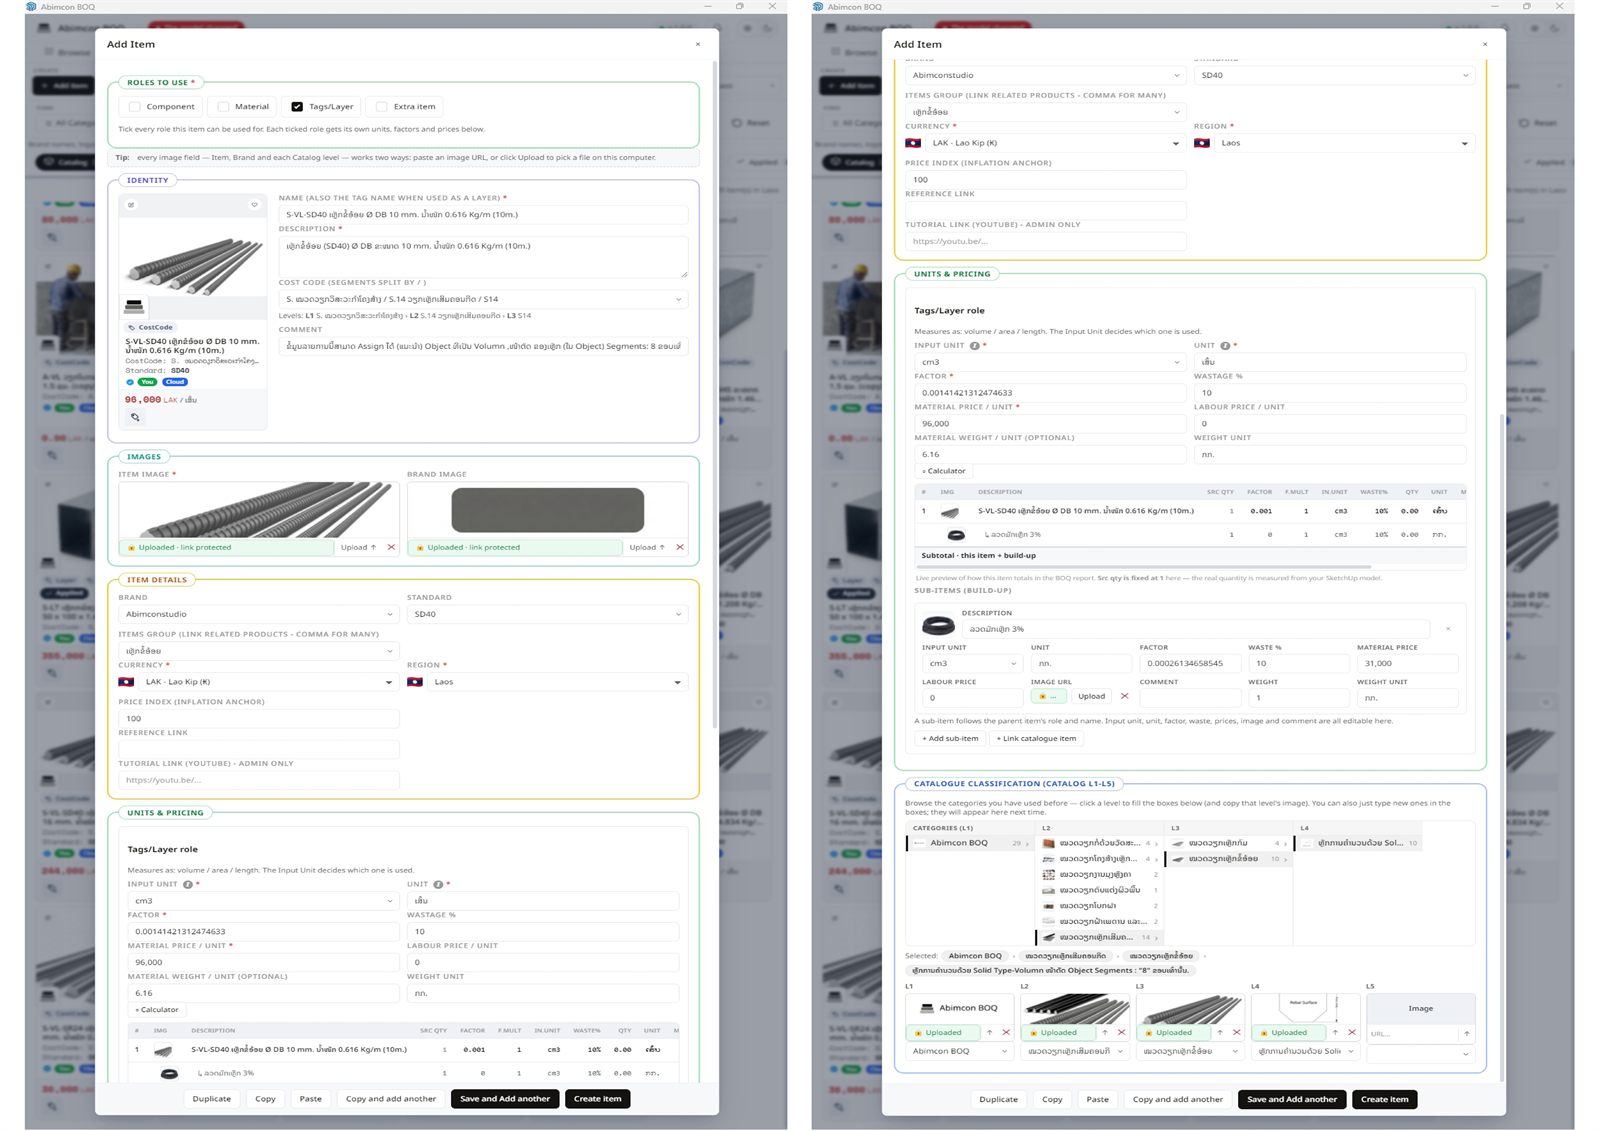Screen dimensions: 1600x1131
Task: Click the Abimcon BOQ chip in Selected path
Action: 974,956
